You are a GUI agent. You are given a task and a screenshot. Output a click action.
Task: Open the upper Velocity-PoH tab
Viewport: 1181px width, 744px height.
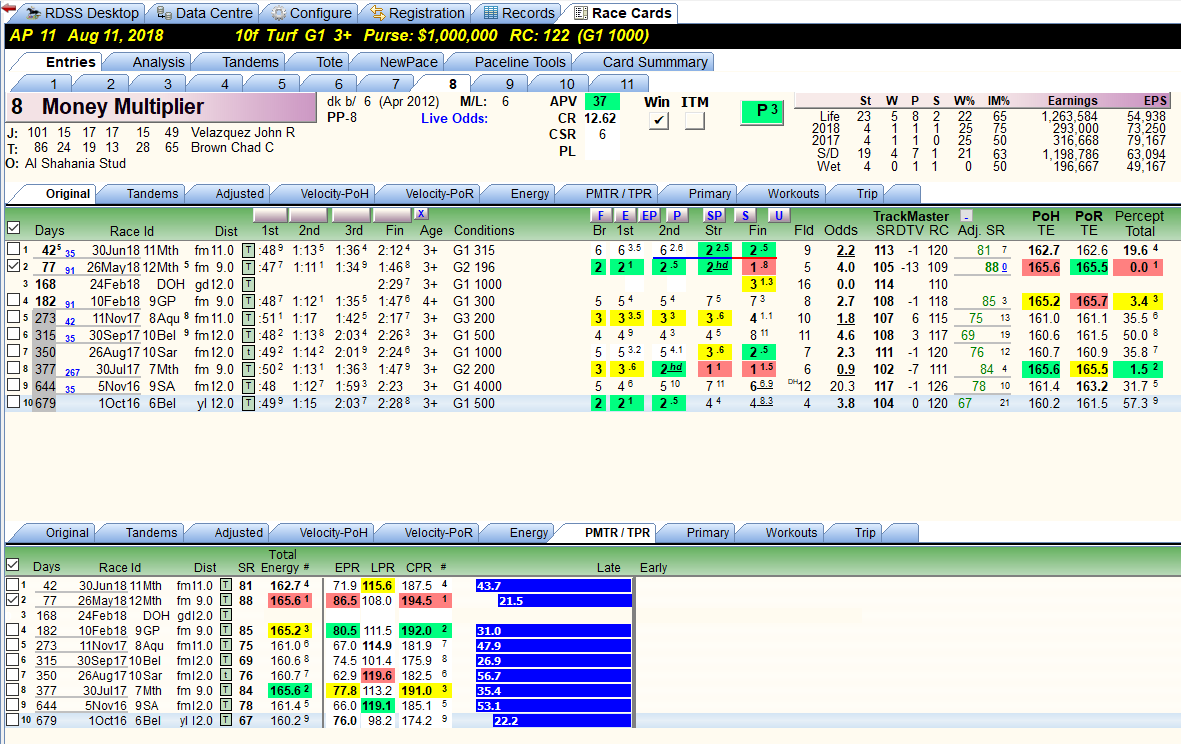tap(334, 194)
